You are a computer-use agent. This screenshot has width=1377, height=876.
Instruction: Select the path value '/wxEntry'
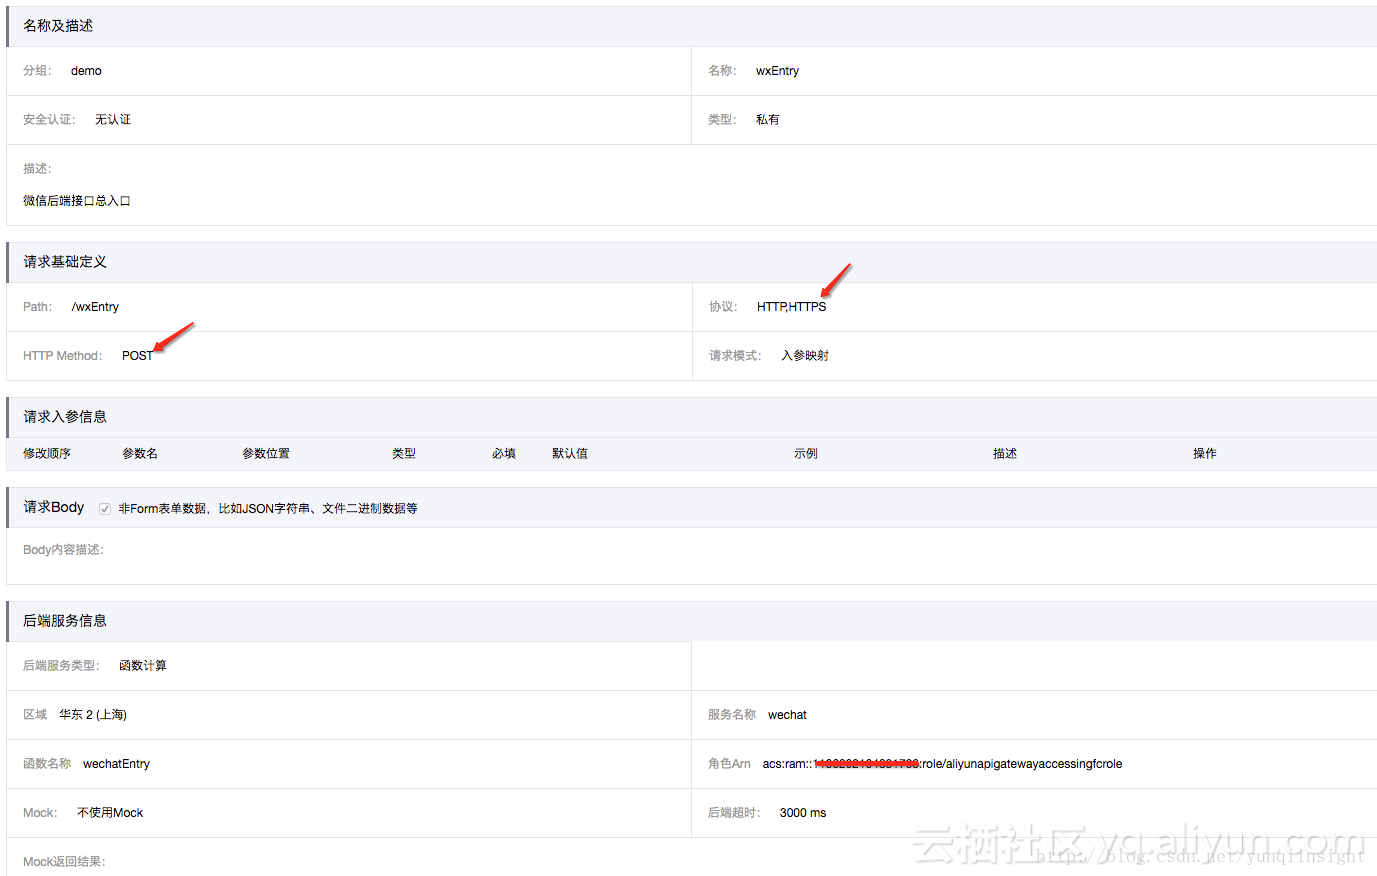coord(95,307)
